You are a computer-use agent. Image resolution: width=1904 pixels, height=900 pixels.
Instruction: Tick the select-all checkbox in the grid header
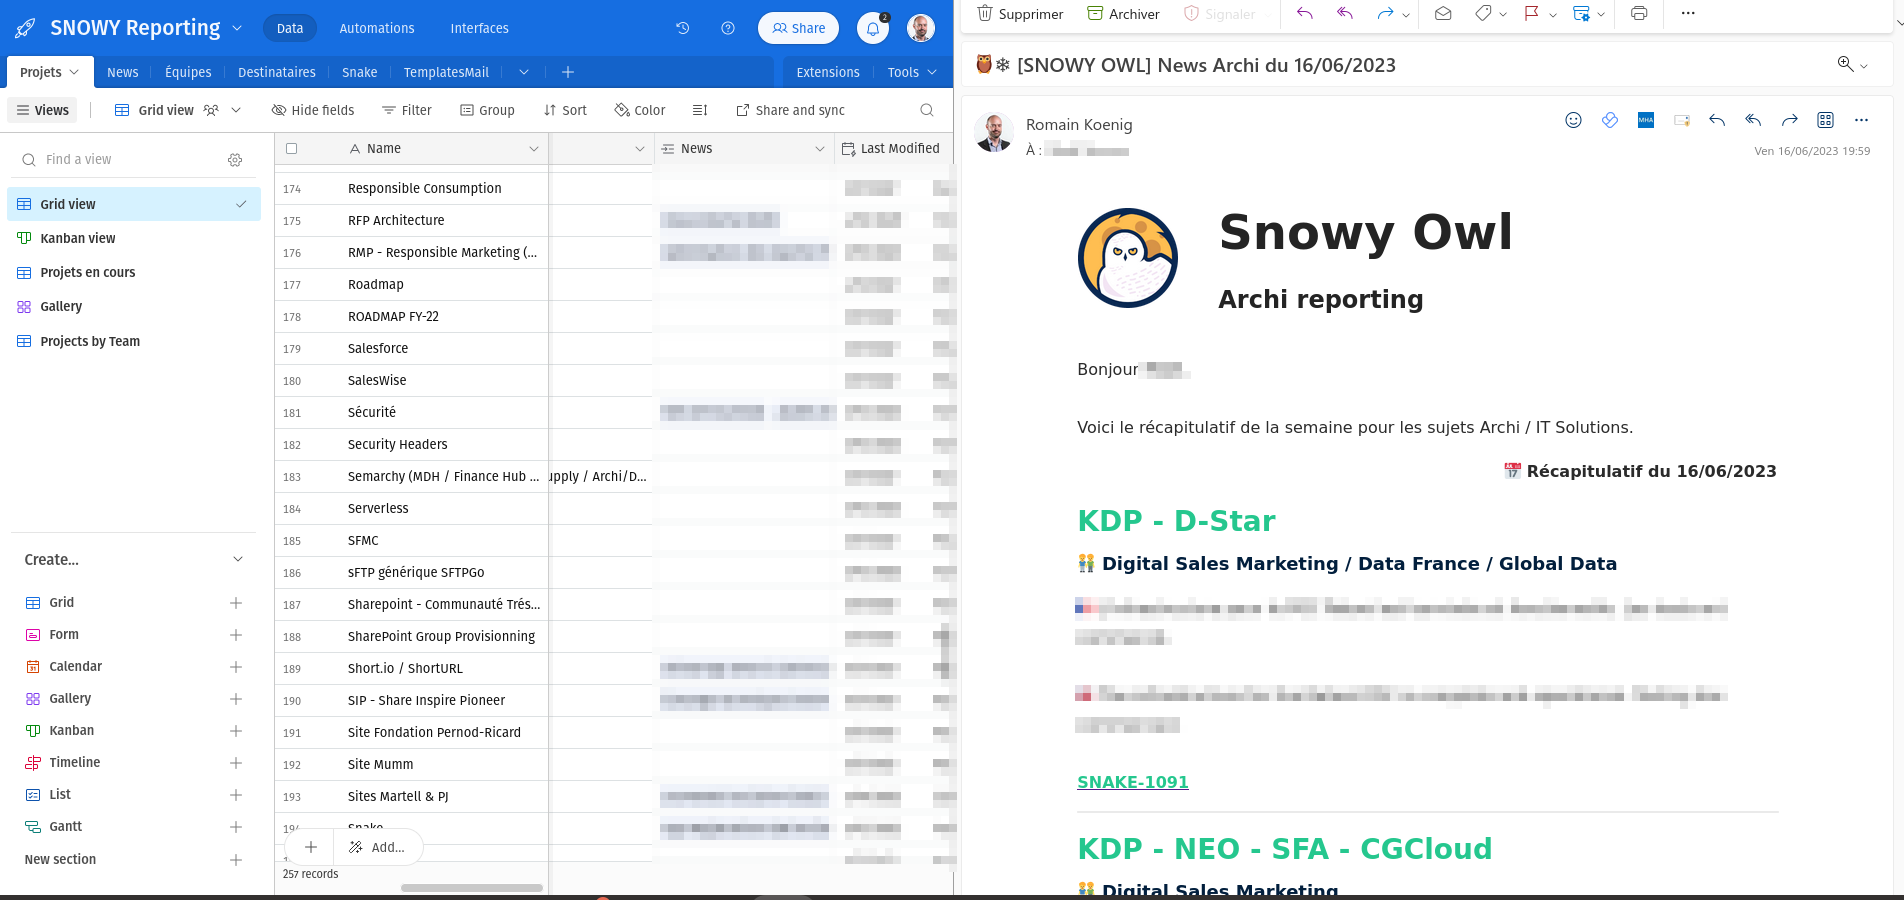tap(292, 149)
